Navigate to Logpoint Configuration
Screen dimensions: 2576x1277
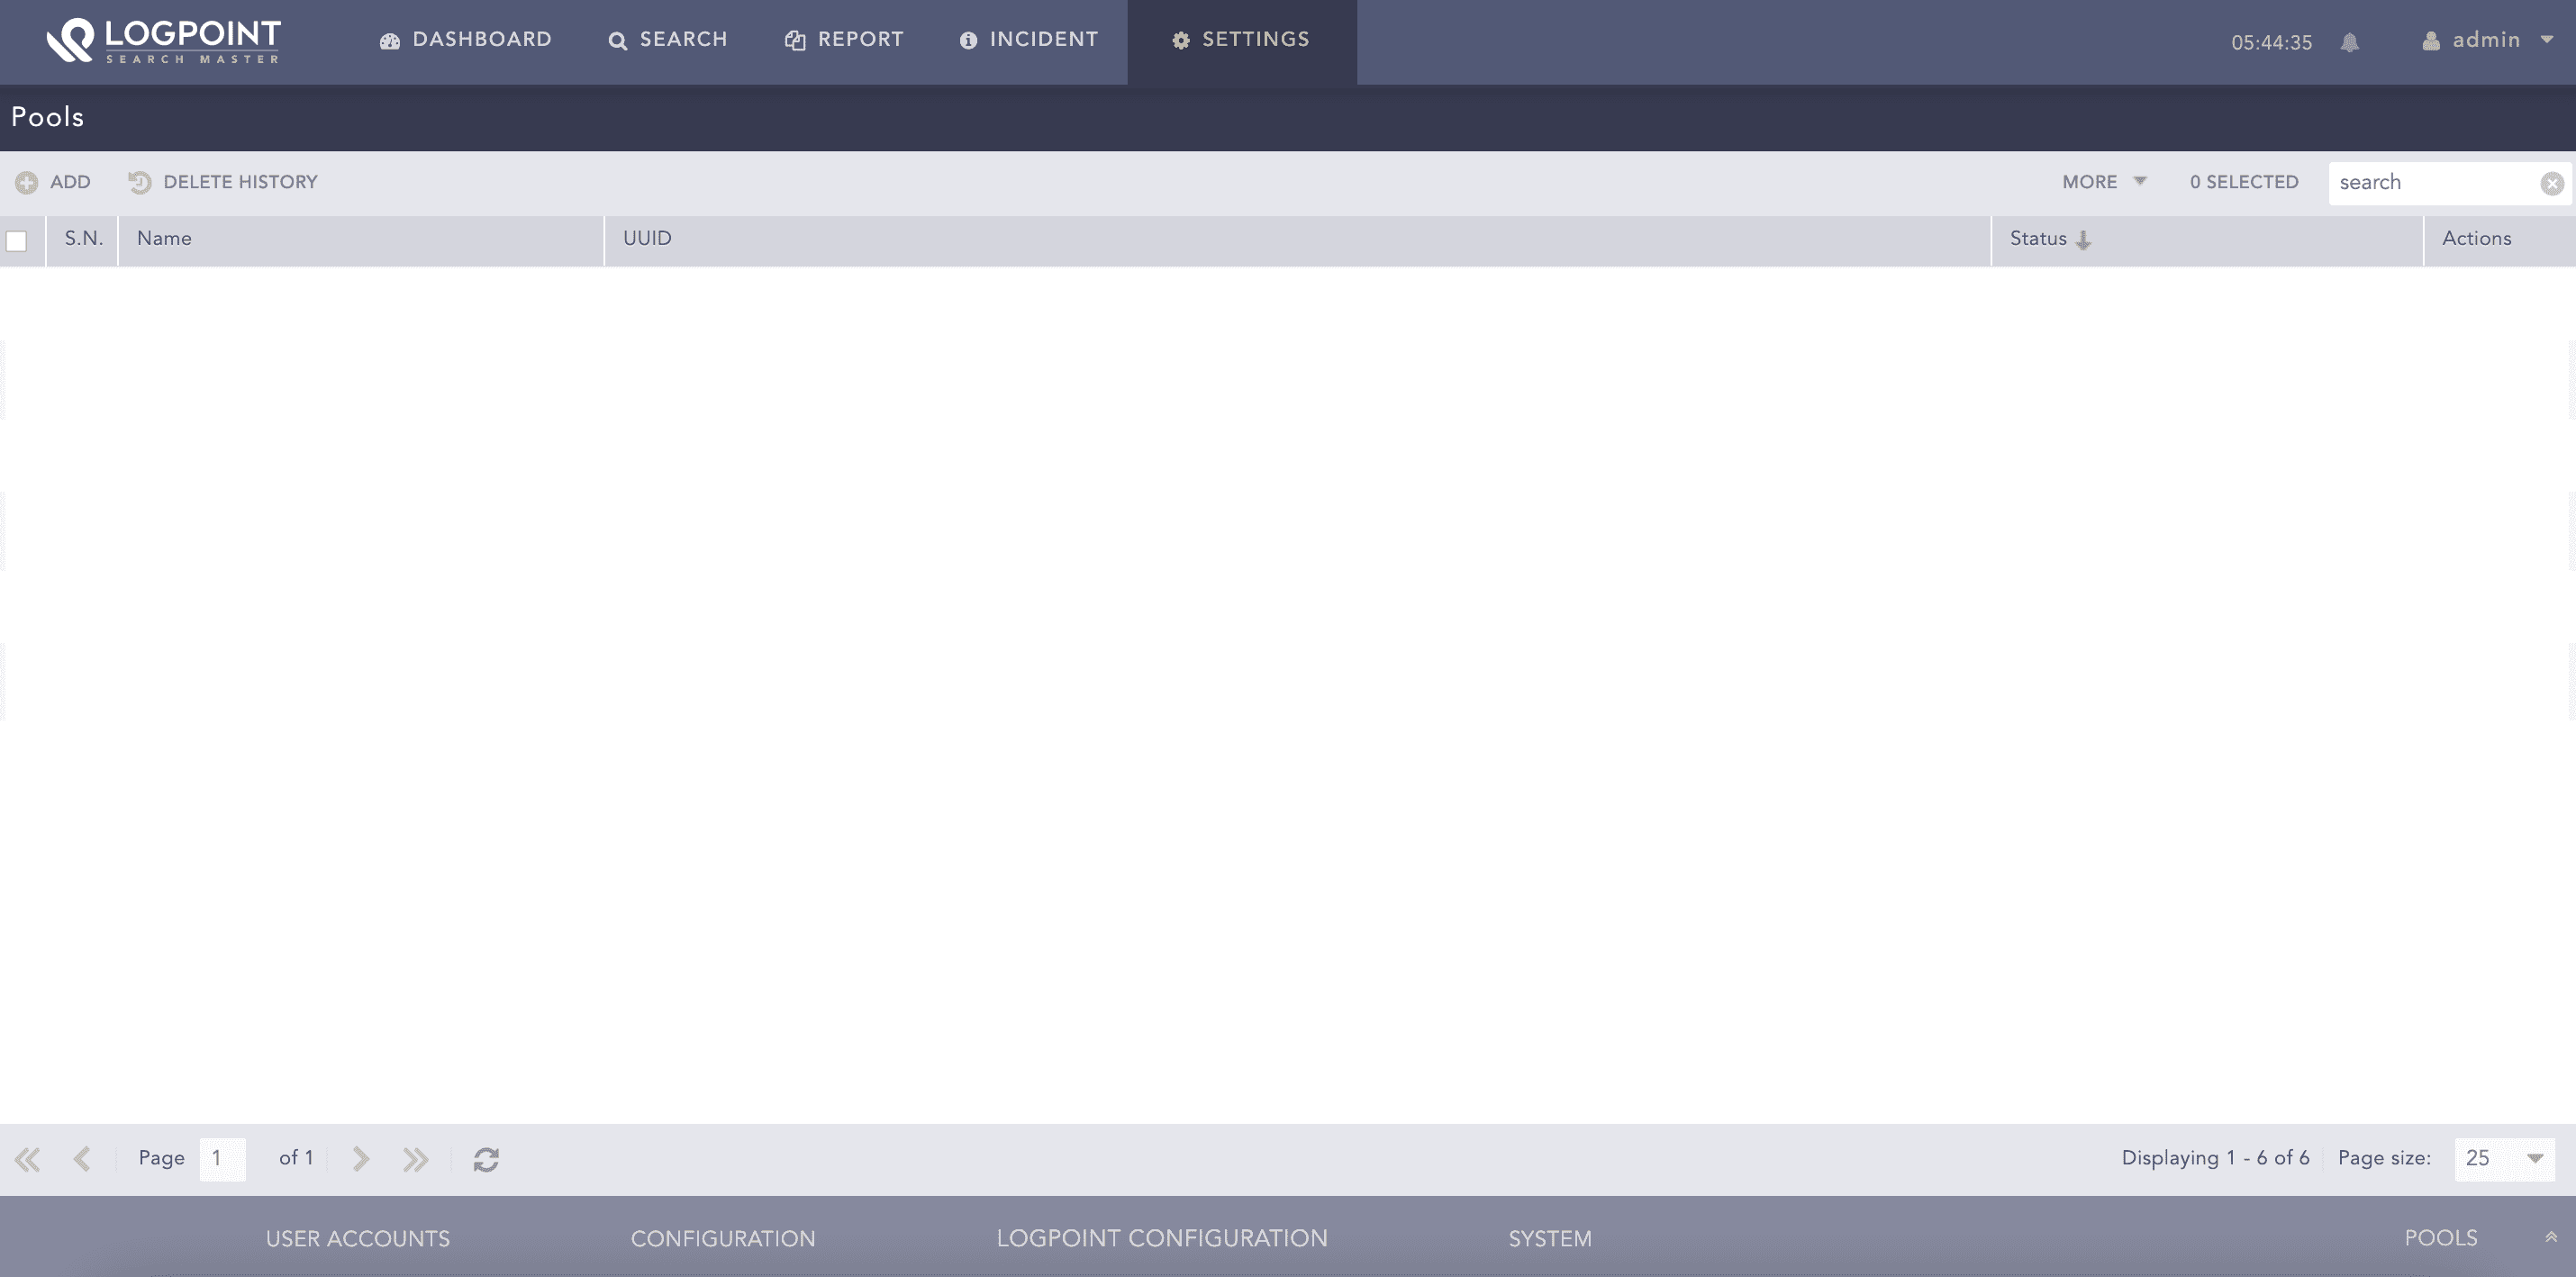[1162, 1238]
